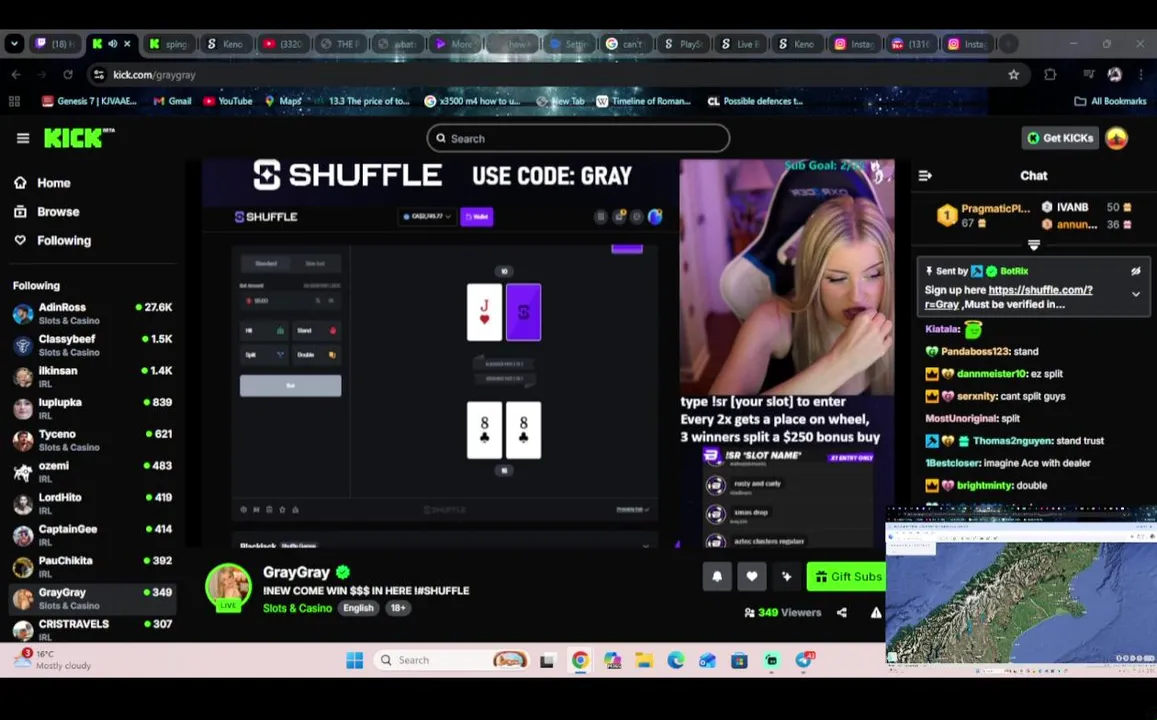Open CRISTRAVELS channel in following list
The height and width of the screenshot is (720, 1157).
click(x=92, y=630)
